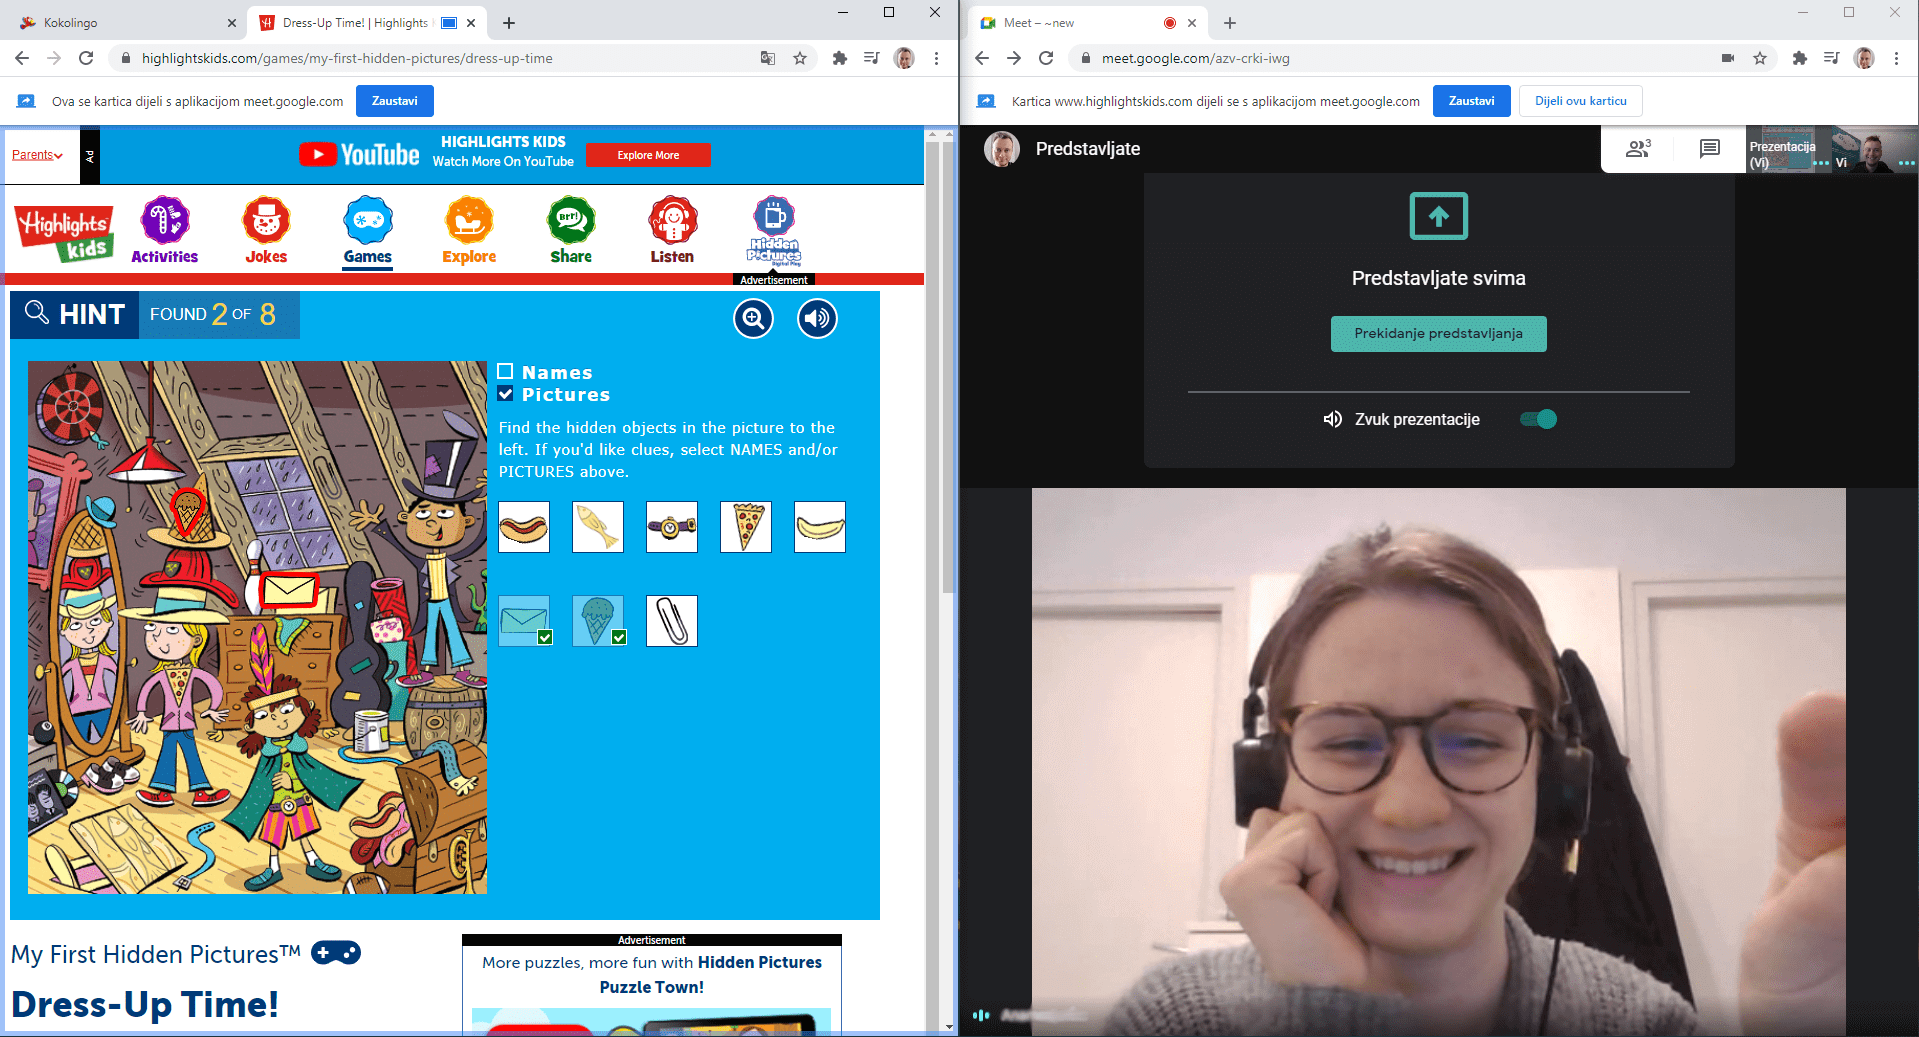
Task: Open Meet chat messages icon
Action: coord(1710,149)
